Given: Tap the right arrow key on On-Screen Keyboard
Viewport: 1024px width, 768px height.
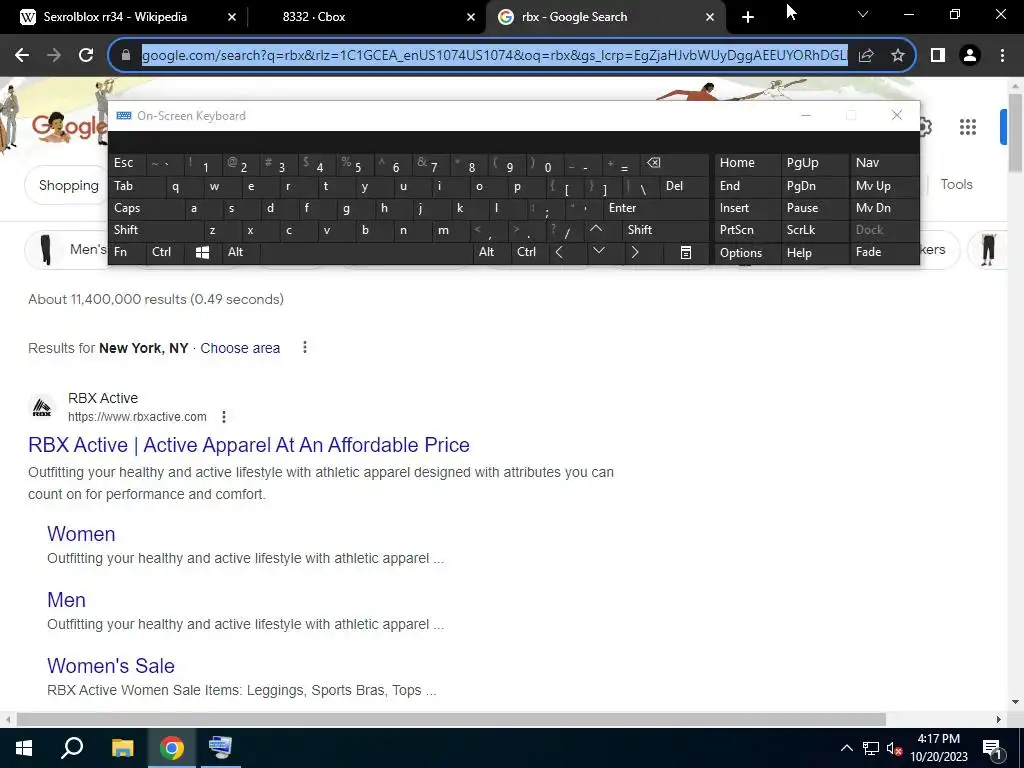Looking at the screenshot, I should [635, 252].
